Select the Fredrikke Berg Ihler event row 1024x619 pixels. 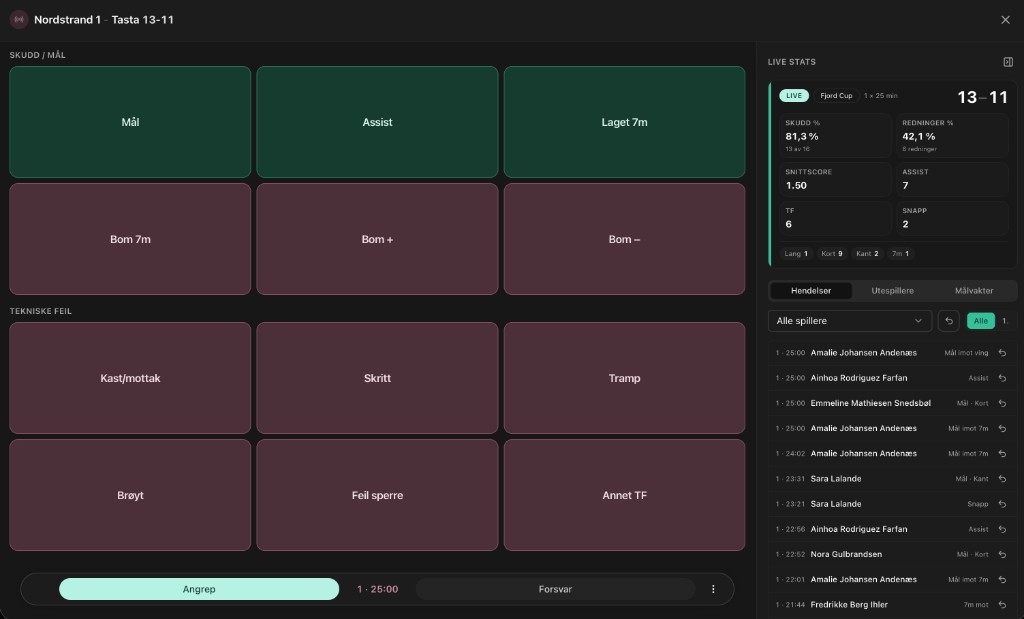click(892, 605)
